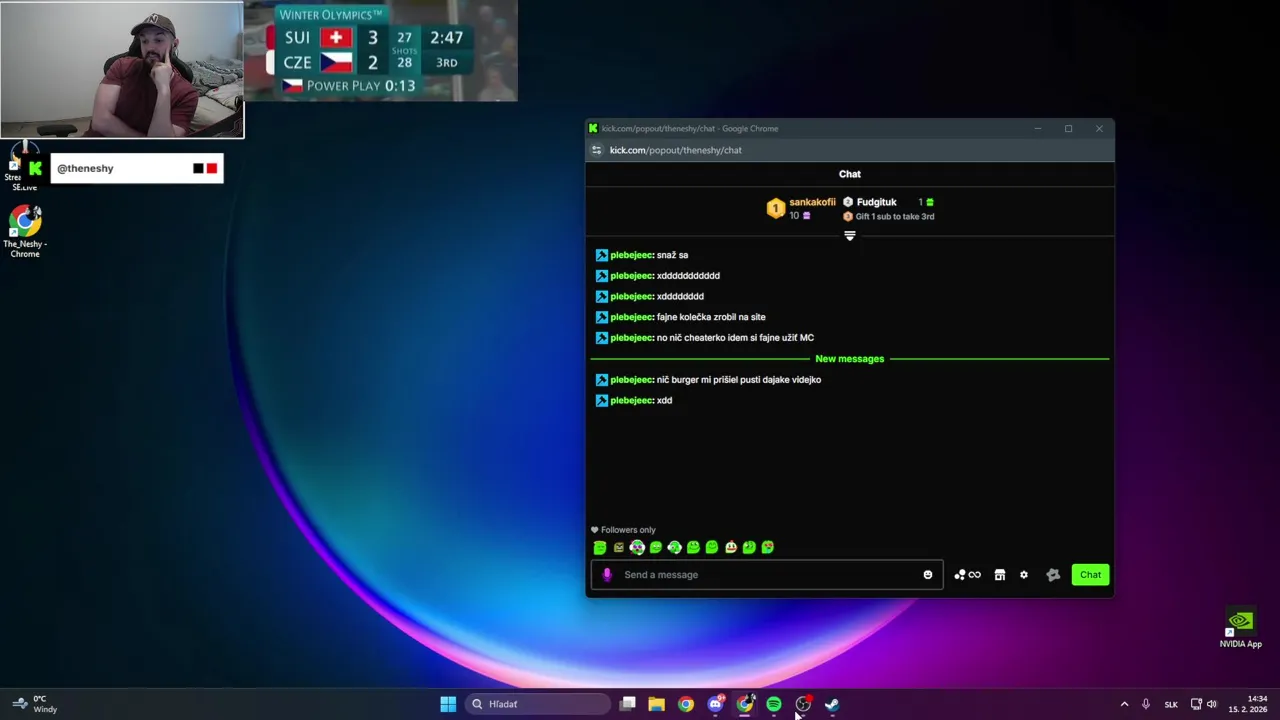1280x720 pixels.
Task: Open chat settings gear icon
Action: click(1024, 575)
